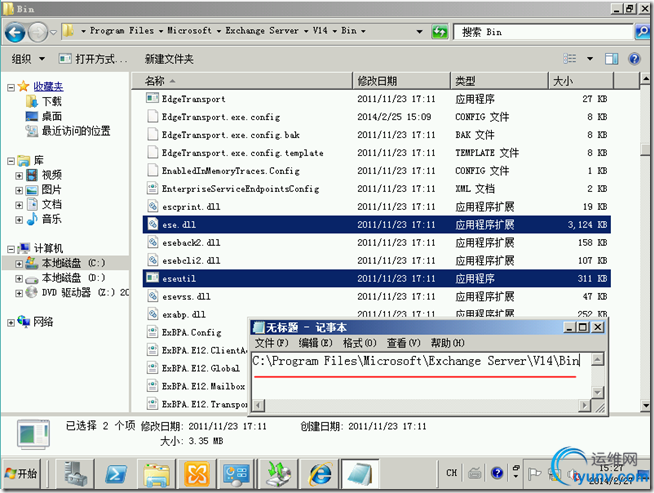Sort by the 名称 column header
Image resolution: width=654 pixels, height=493 pixels.
[x=242, y=80]
